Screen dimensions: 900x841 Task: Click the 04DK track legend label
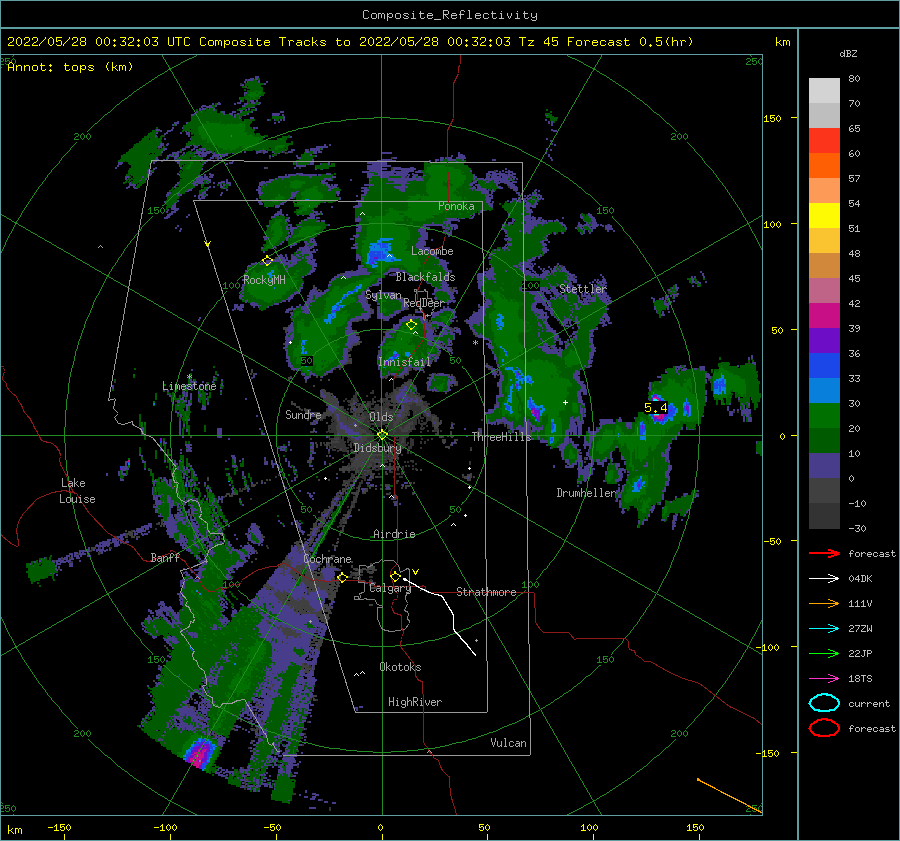click(x=860, y=579)
